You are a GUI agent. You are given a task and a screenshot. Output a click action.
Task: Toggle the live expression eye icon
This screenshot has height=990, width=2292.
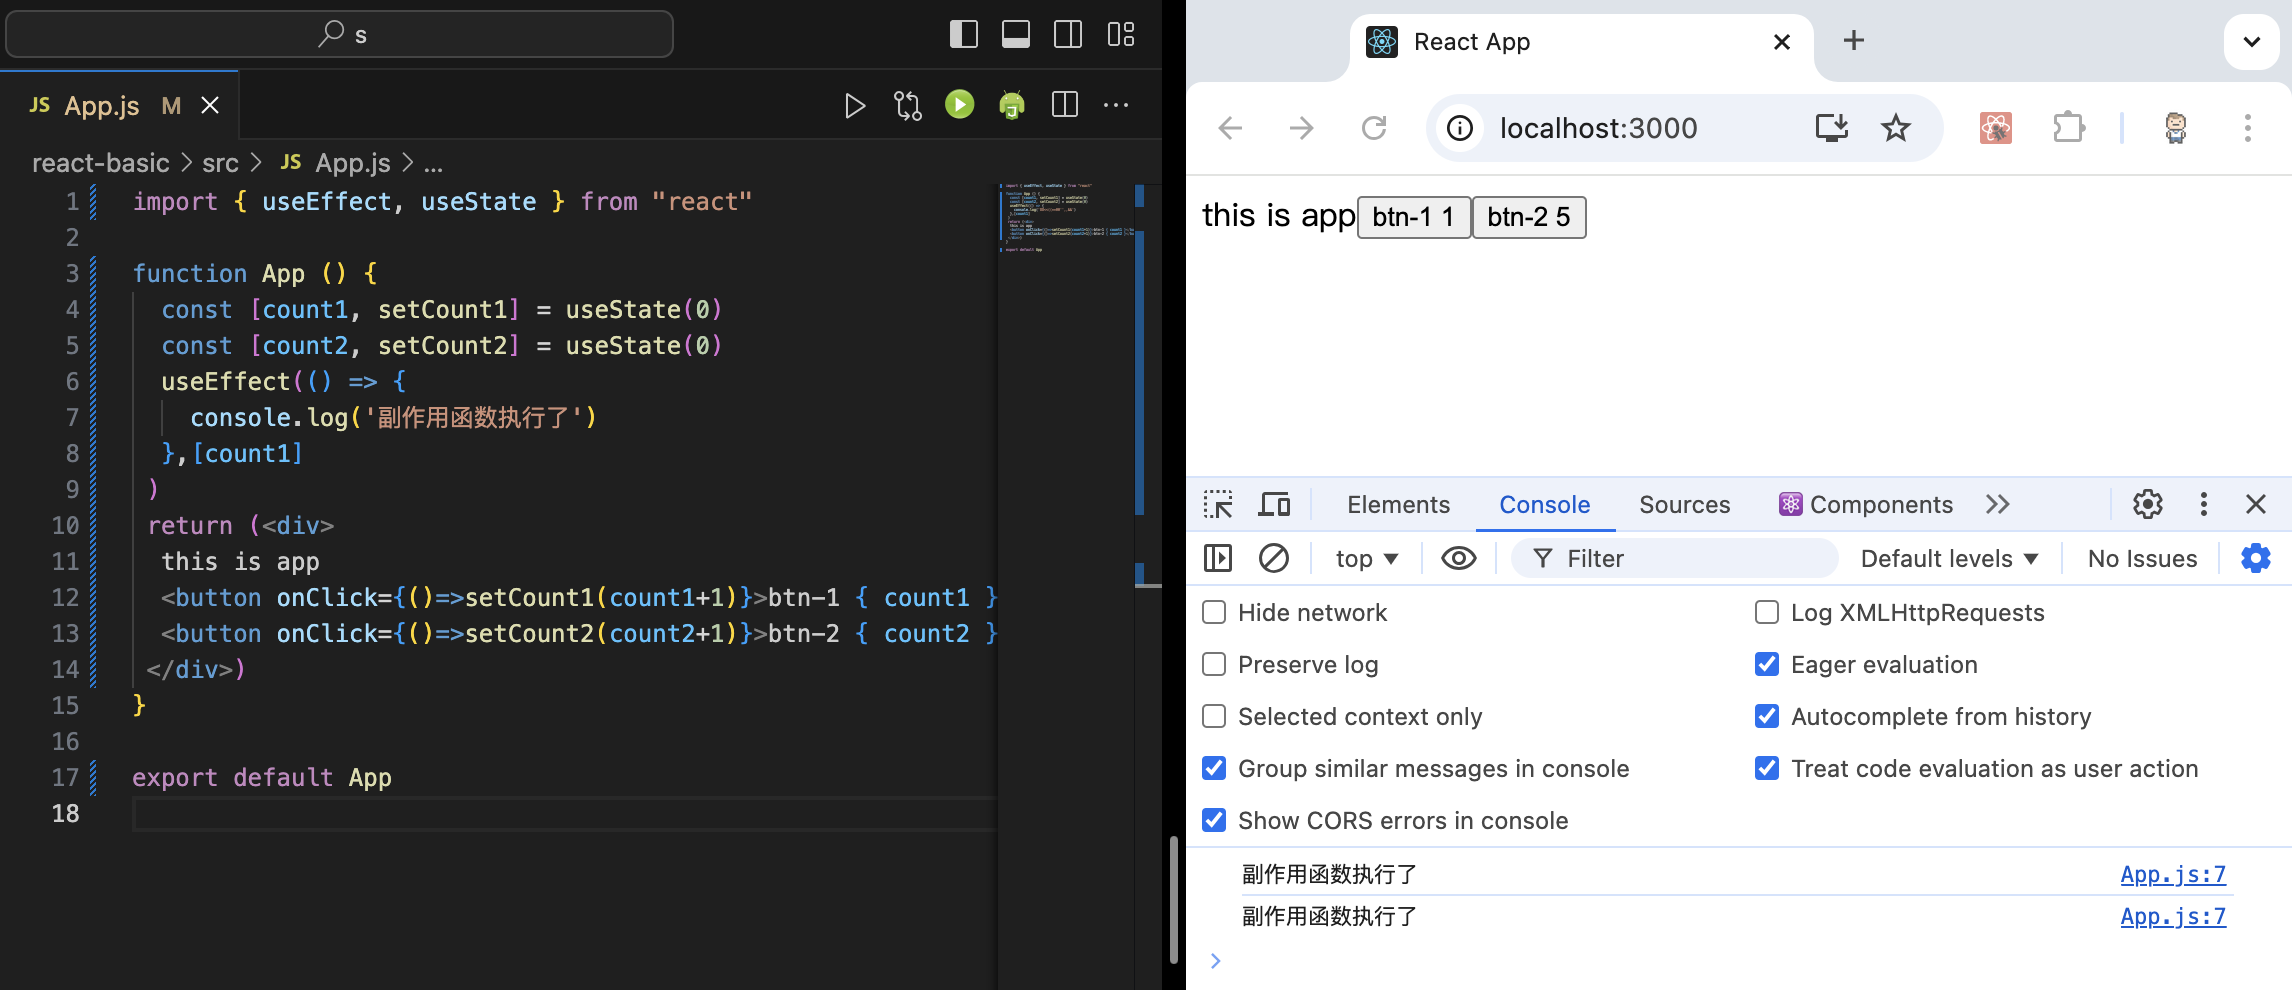pyautogui.click(x=1458, y=558)
